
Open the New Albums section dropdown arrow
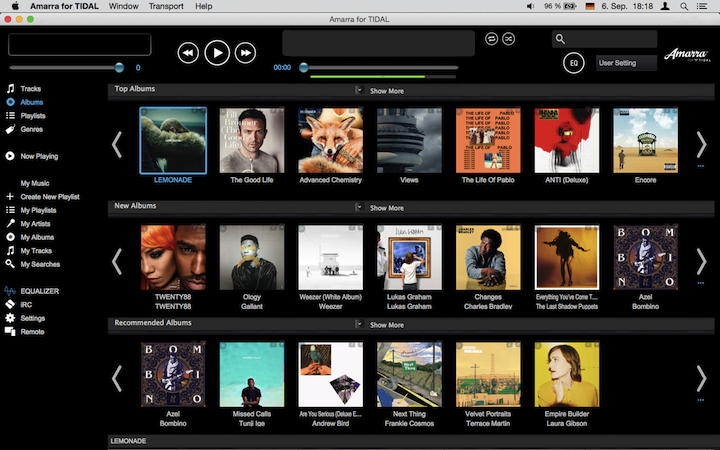coord(359,207)
